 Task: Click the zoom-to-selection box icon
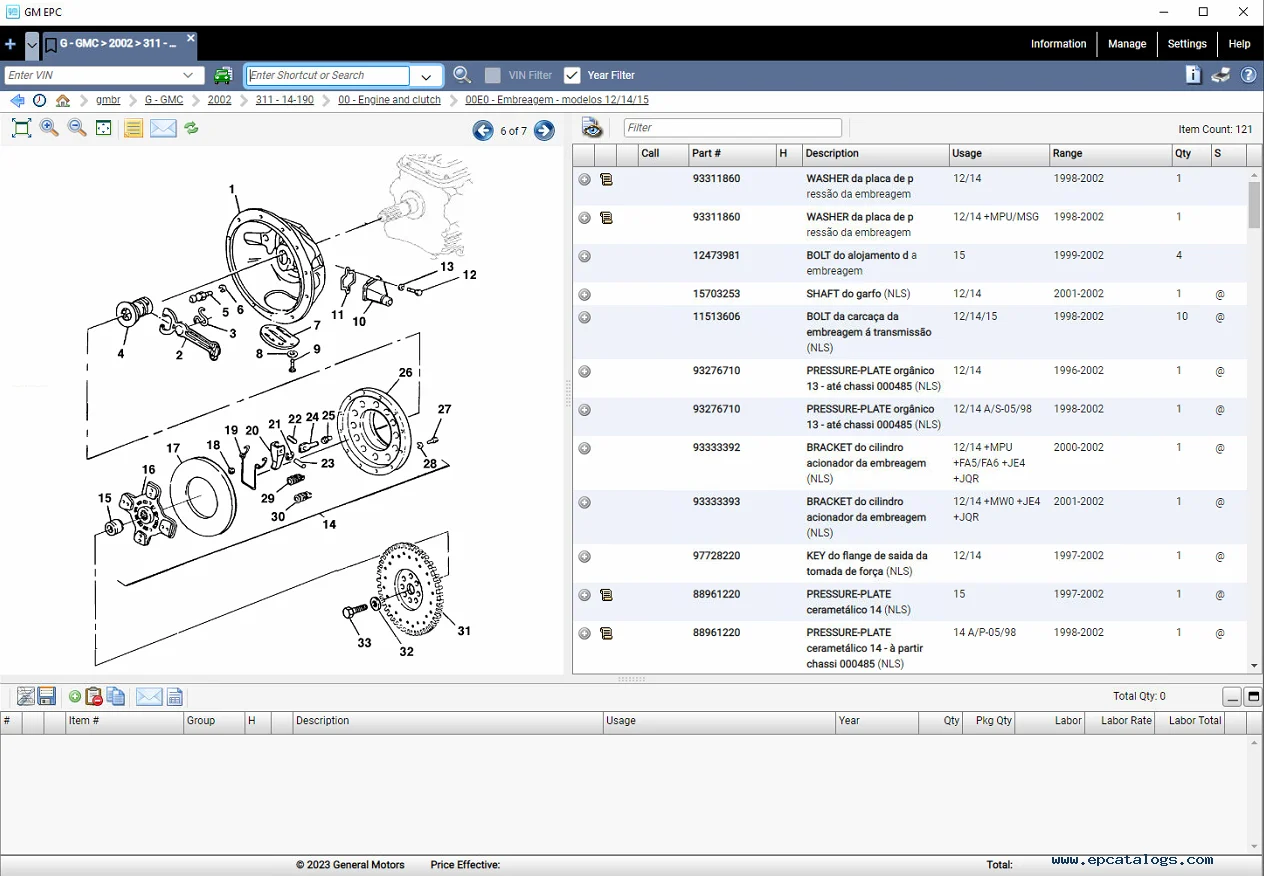(x=104, y=128)
